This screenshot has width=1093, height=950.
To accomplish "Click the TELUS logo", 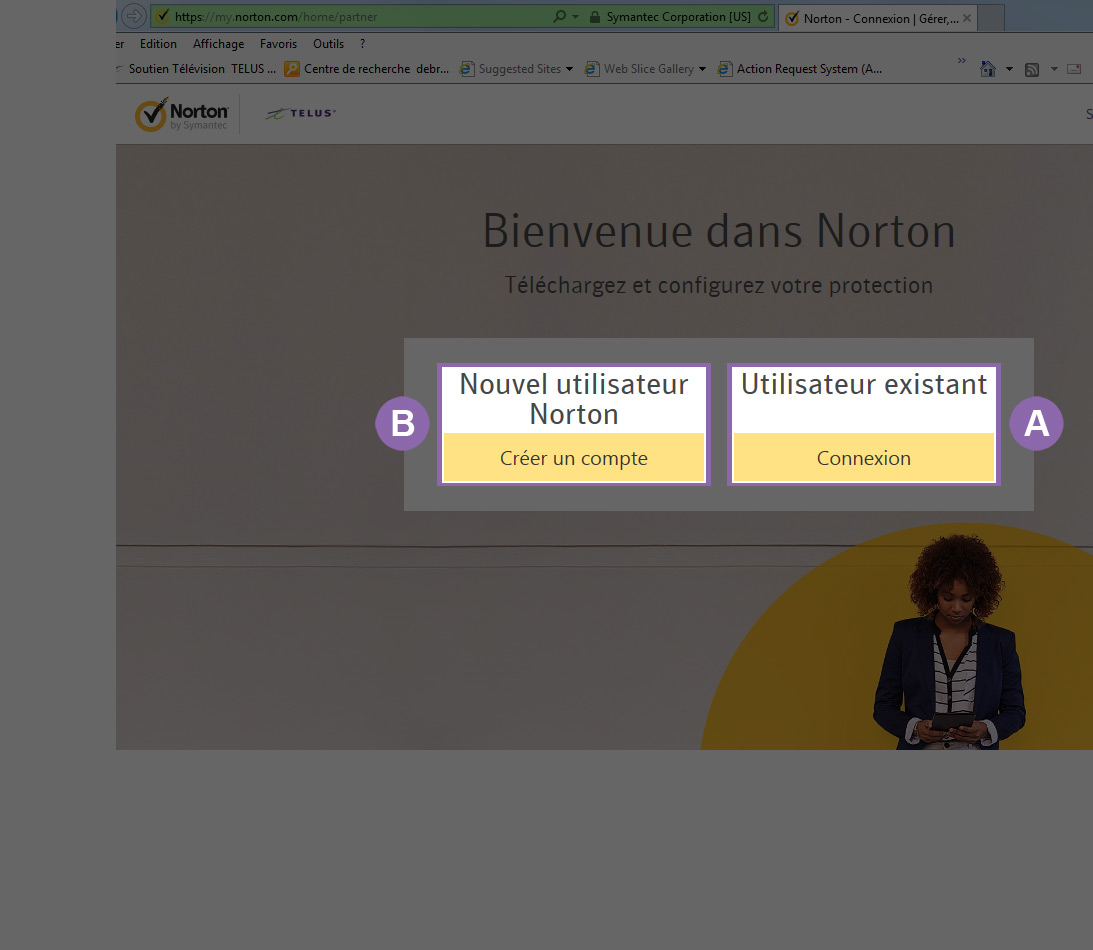I will (x=300, y=113).
